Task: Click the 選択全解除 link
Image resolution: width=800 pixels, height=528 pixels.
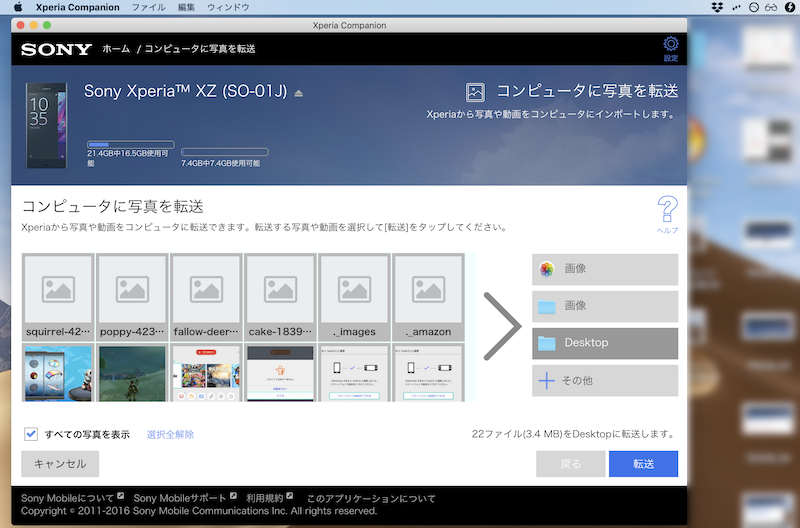Action: click(x=170, y=435)
